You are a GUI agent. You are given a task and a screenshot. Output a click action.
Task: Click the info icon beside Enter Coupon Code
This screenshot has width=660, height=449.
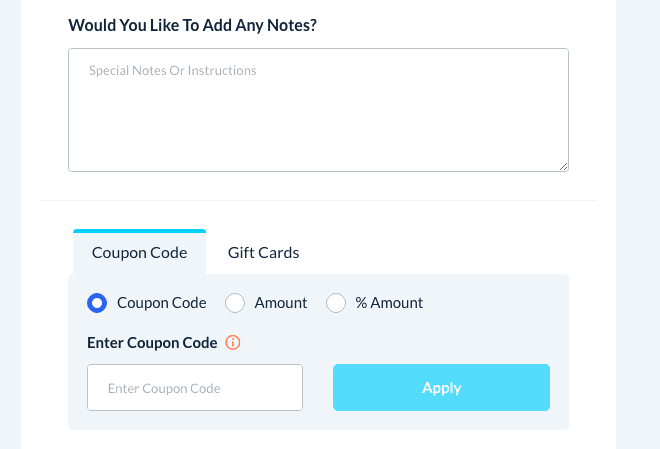pyautogui.click(x=233, y=343)
